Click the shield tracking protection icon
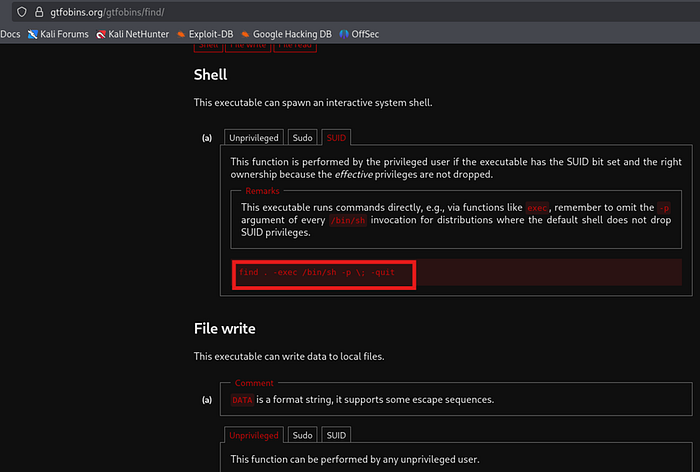 (21, 12)
